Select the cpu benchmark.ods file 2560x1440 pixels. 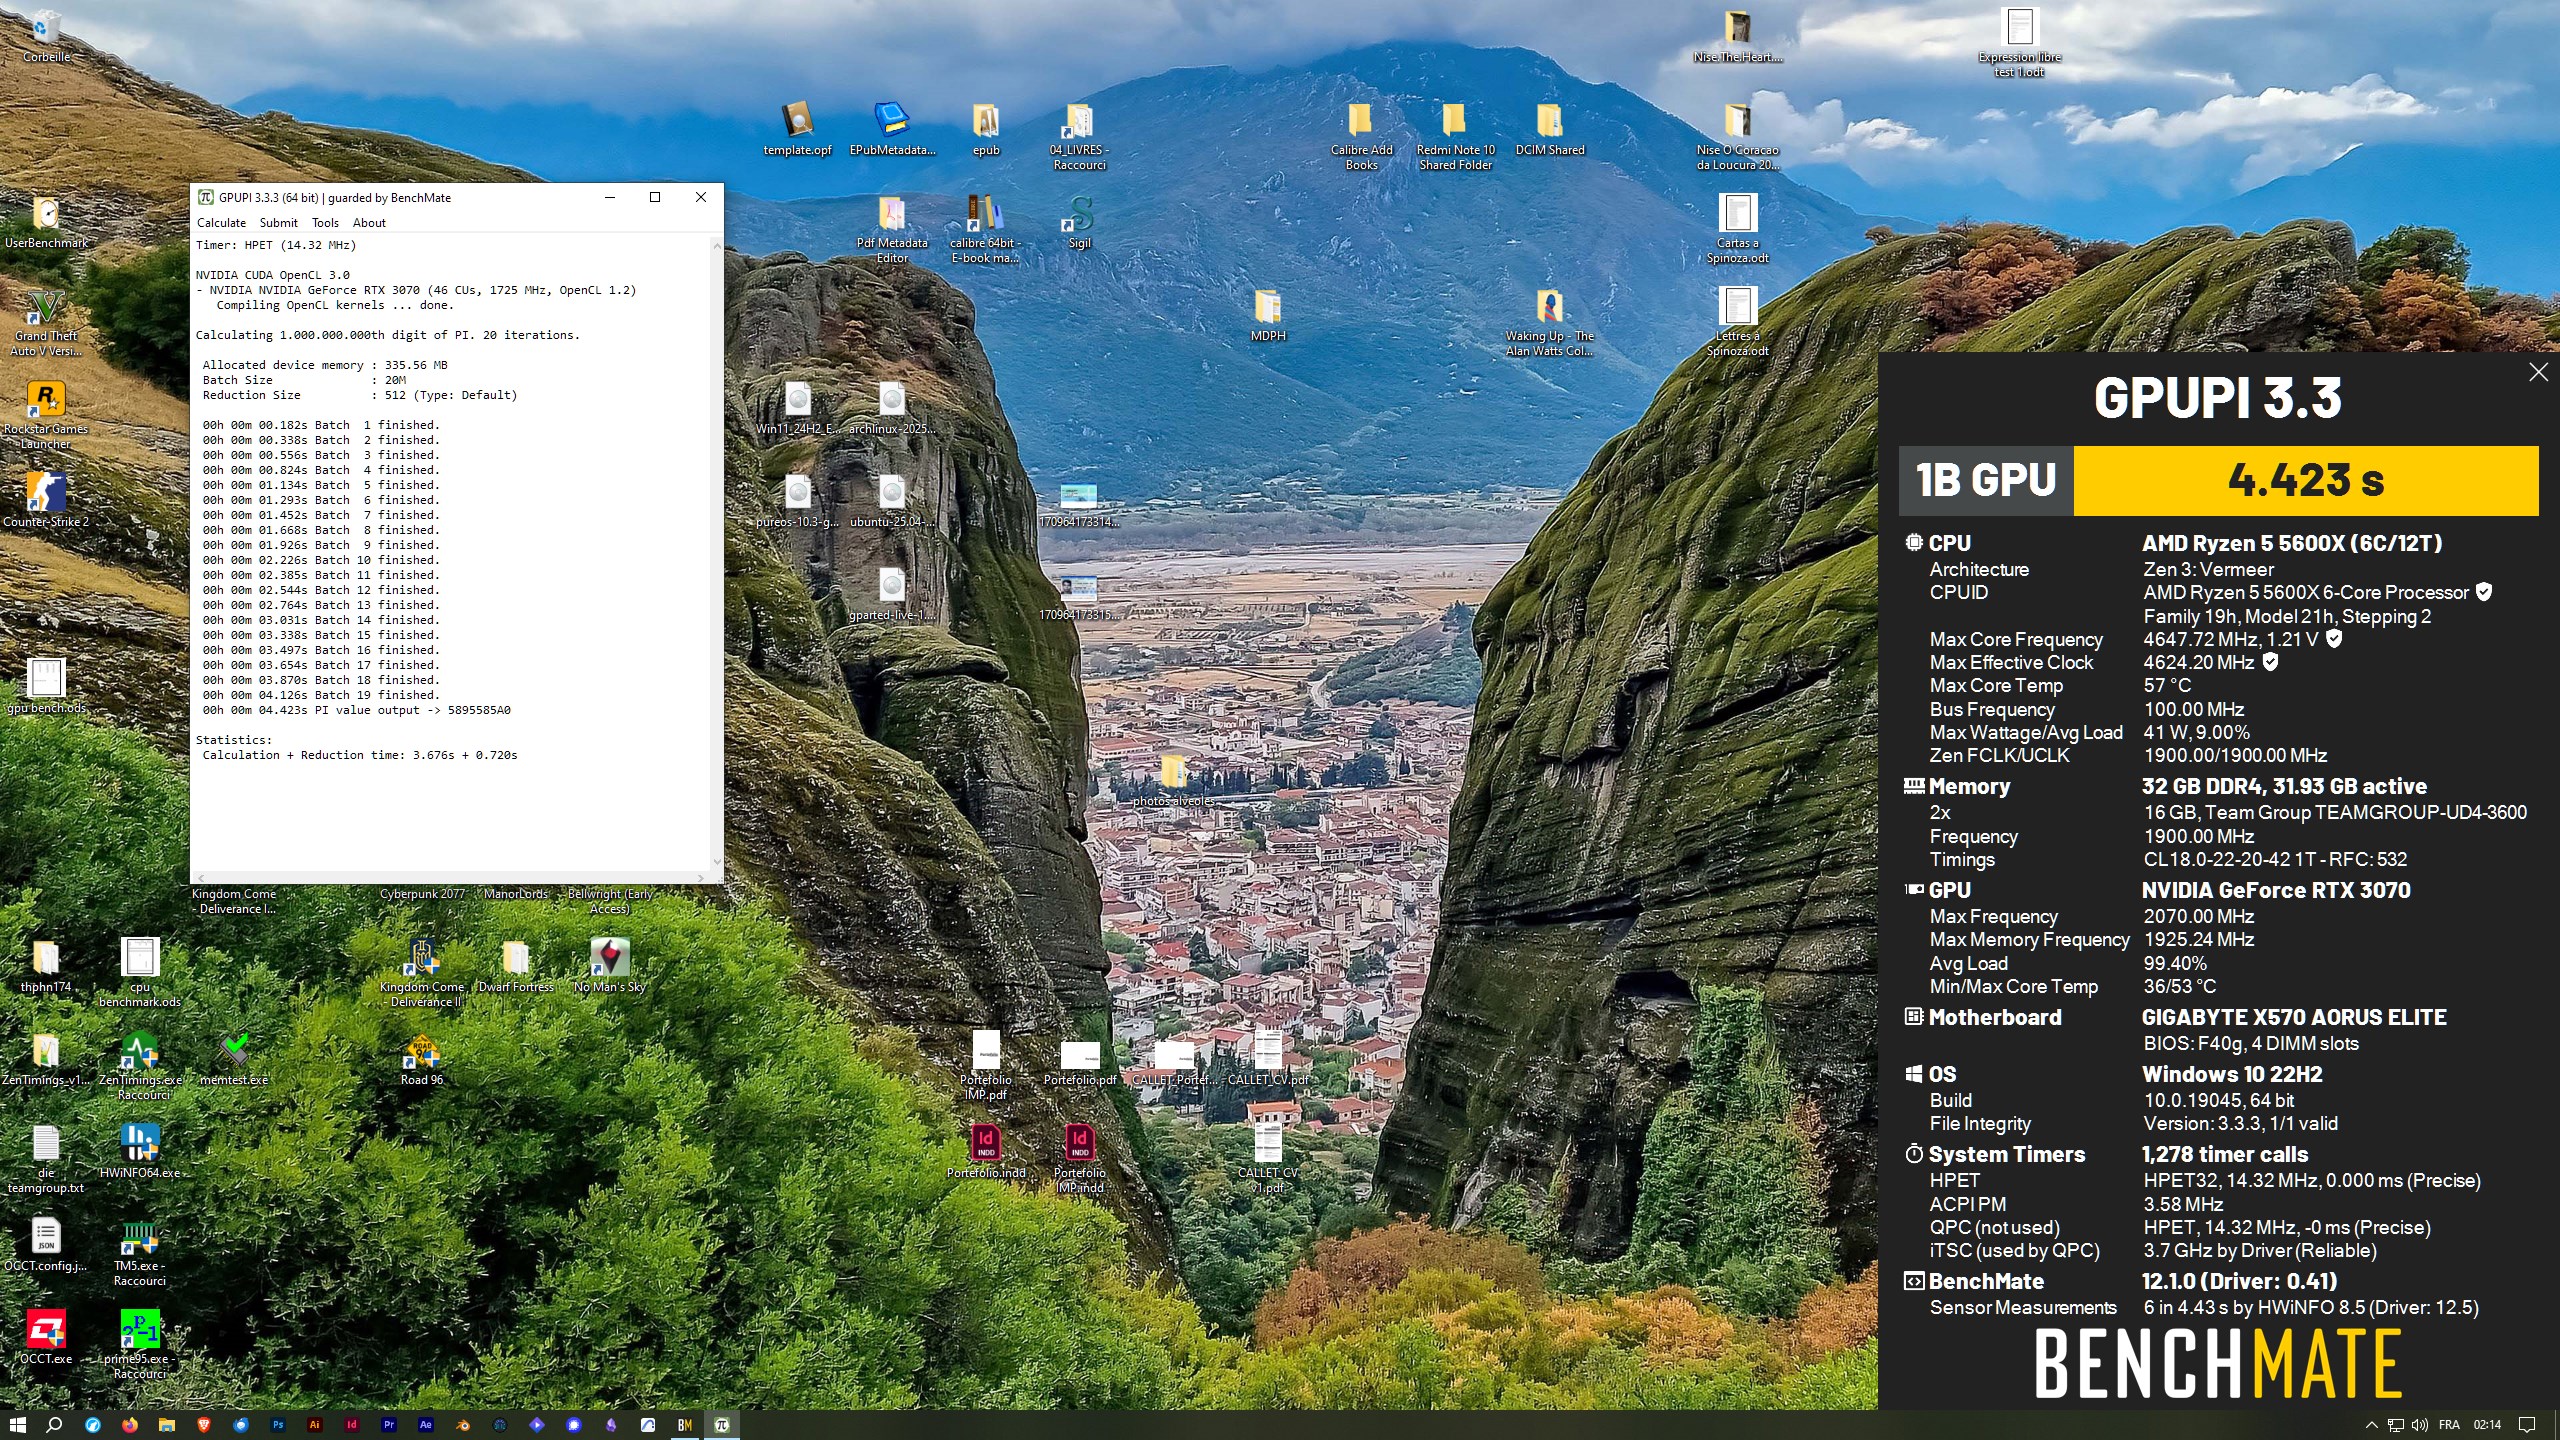[140, 972]
